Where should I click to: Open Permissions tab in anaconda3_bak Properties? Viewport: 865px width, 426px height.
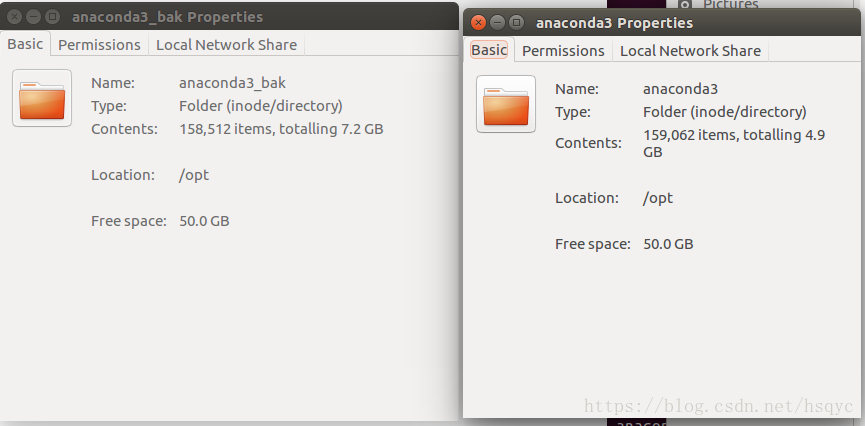click(99, 45)
